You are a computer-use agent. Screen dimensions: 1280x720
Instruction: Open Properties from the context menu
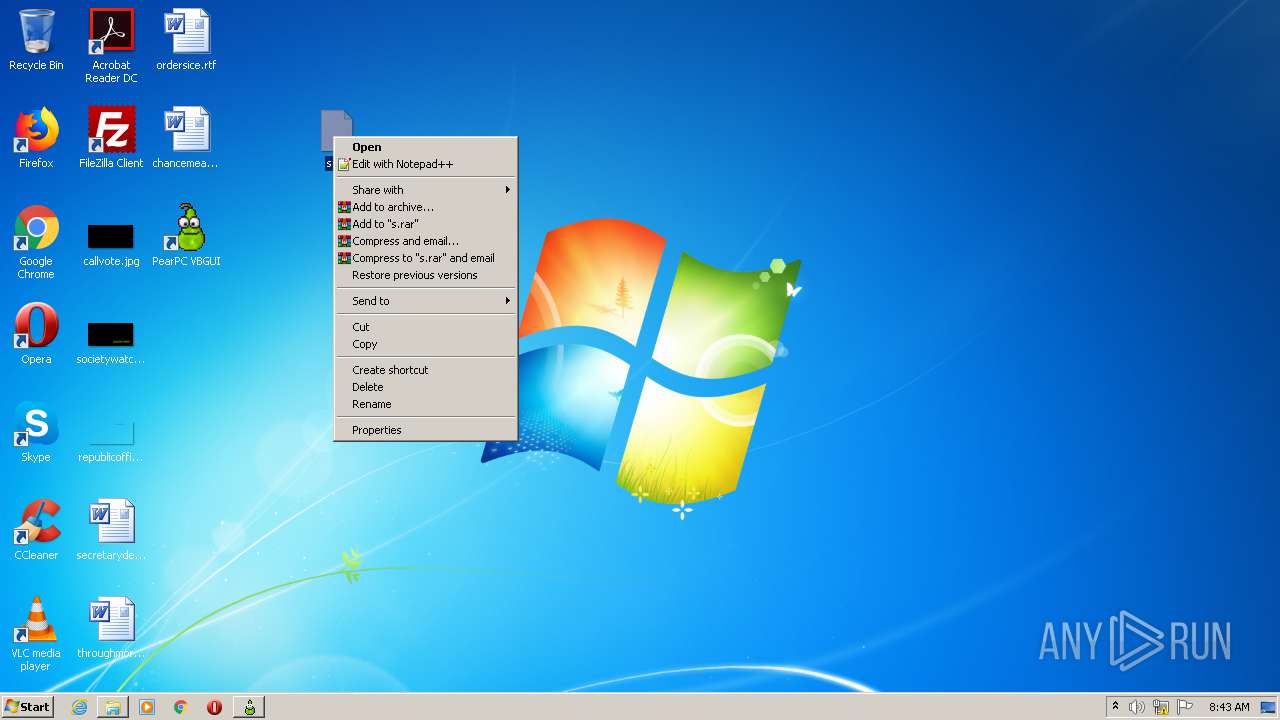(x=425, y=430)
